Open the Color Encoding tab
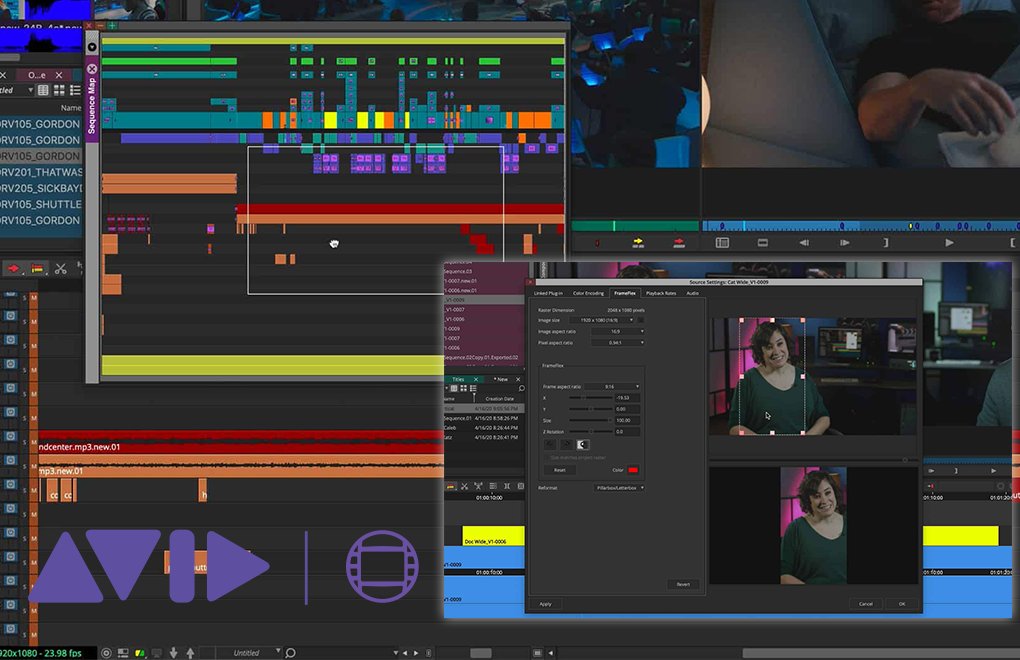Screen dimensions: 1020x660 coord(588,293)
